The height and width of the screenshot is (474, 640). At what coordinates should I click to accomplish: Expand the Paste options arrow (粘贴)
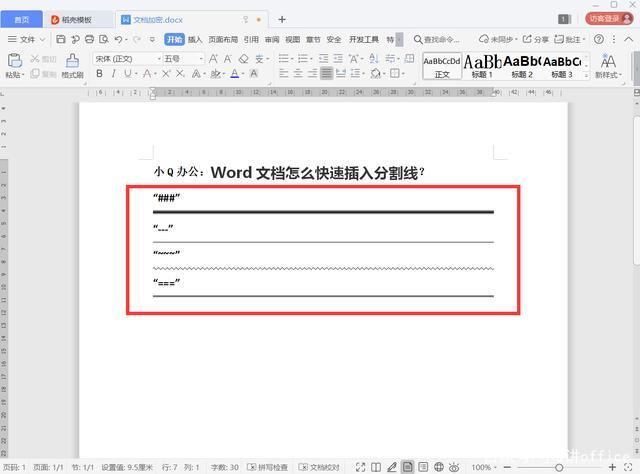click(x=23, y=75)
